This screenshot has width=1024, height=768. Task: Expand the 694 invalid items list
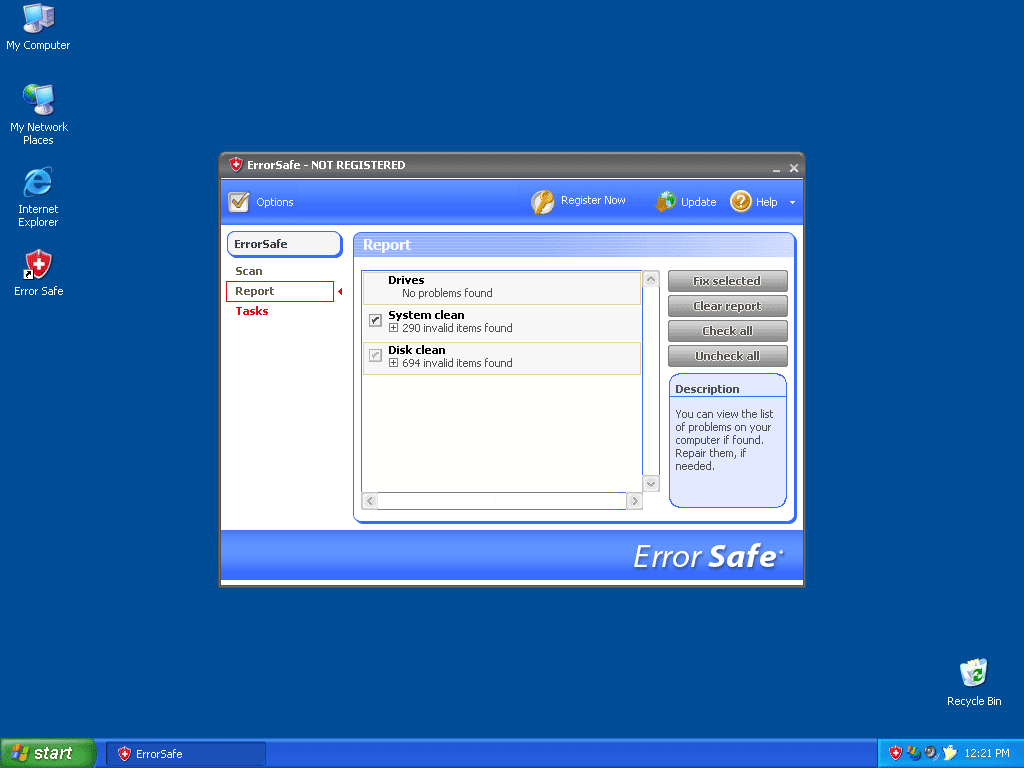click(394, 363)
